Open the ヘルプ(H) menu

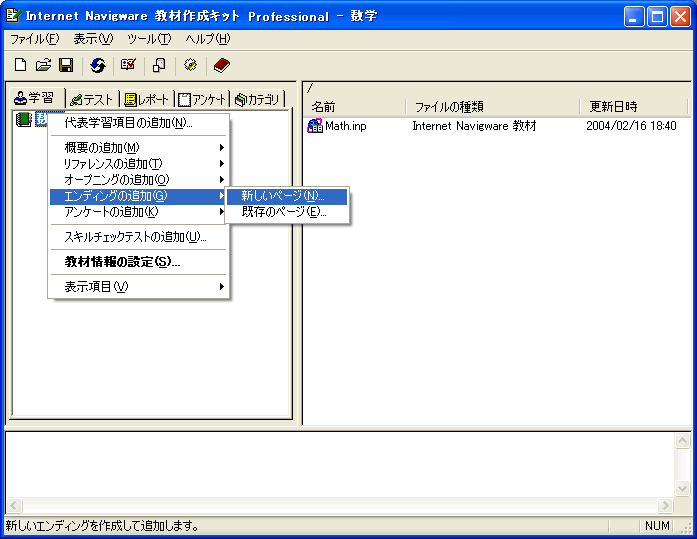click(208, 39)
